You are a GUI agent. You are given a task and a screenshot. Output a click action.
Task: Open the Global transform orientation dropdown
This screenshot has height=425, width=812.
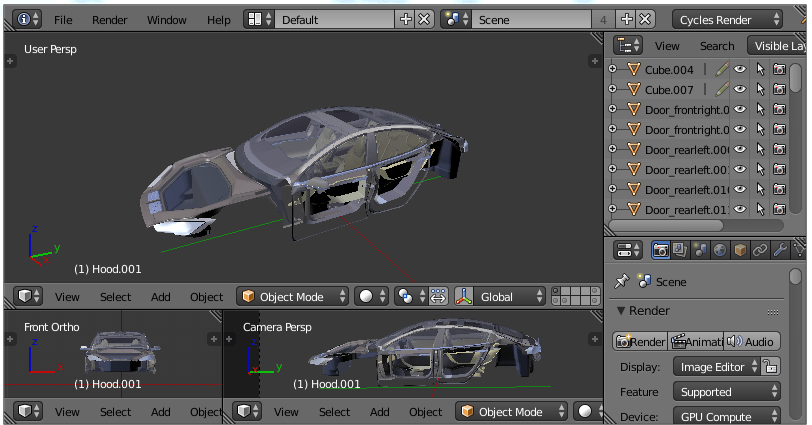510,296
